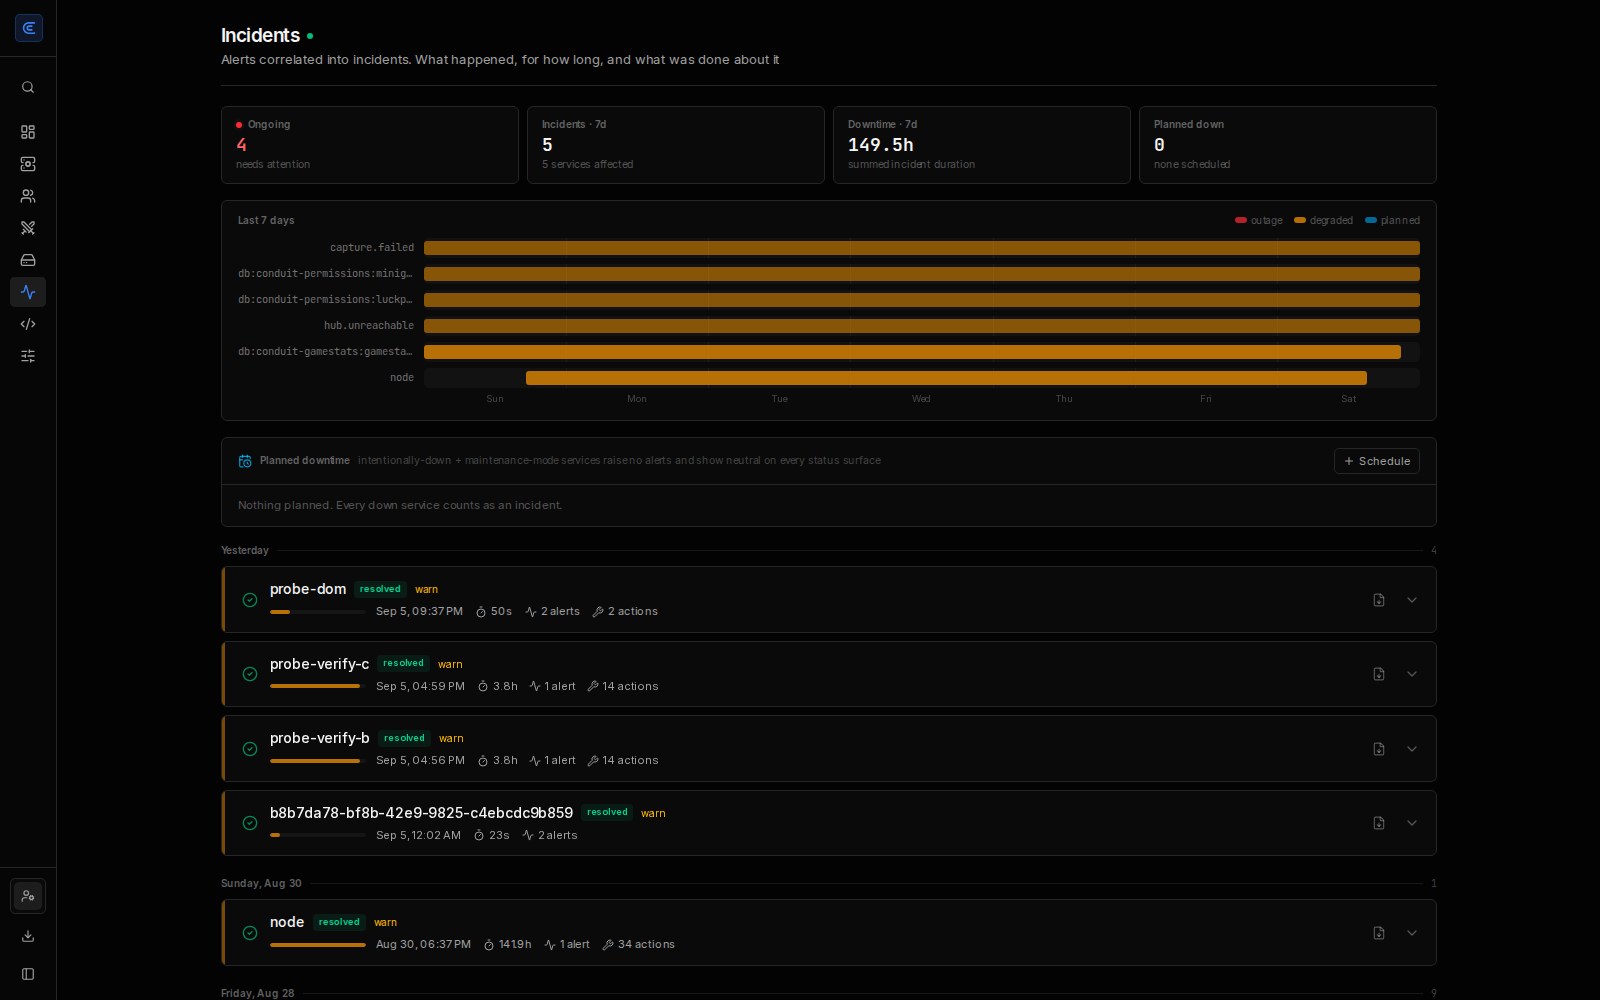Select the incidents activity sidebar icon
The width and height of the screenshot is (1600, 1000).
(x=28, y=292)
